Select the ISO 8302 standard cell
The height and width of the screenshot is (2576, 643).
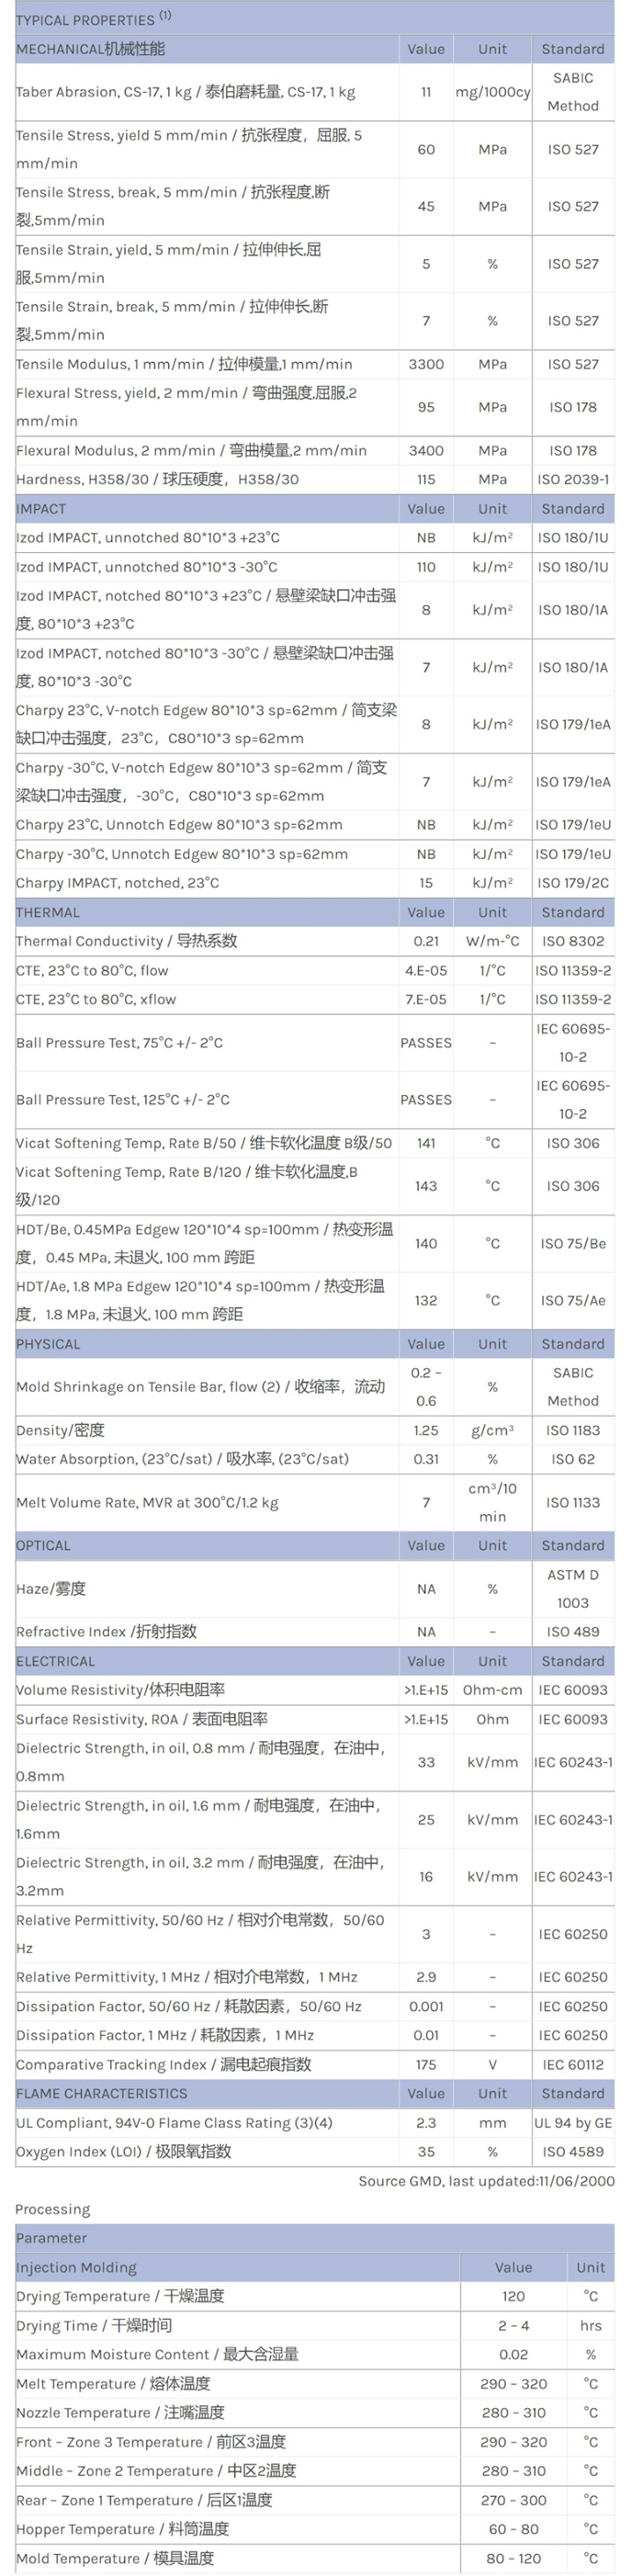pyautogui.click(x=573, y=941)
